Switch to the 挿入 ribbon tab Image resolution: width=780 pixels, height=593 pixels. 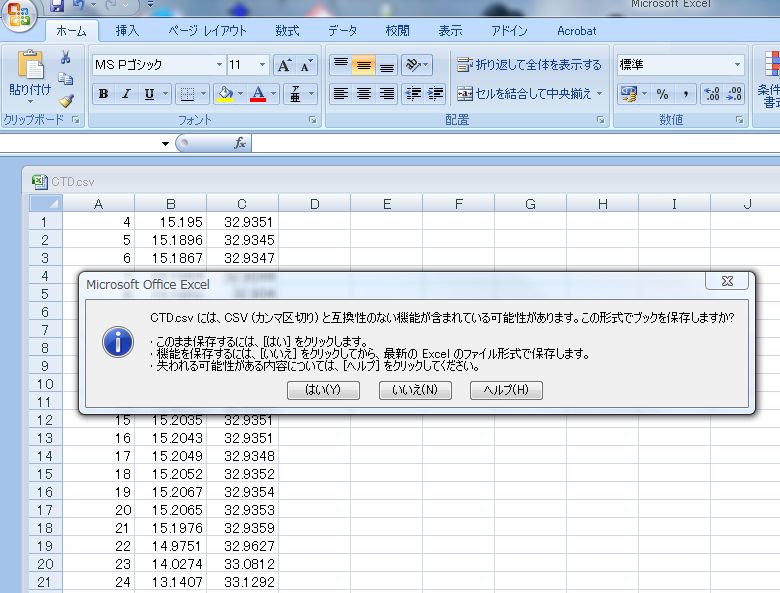click(127, 31)
